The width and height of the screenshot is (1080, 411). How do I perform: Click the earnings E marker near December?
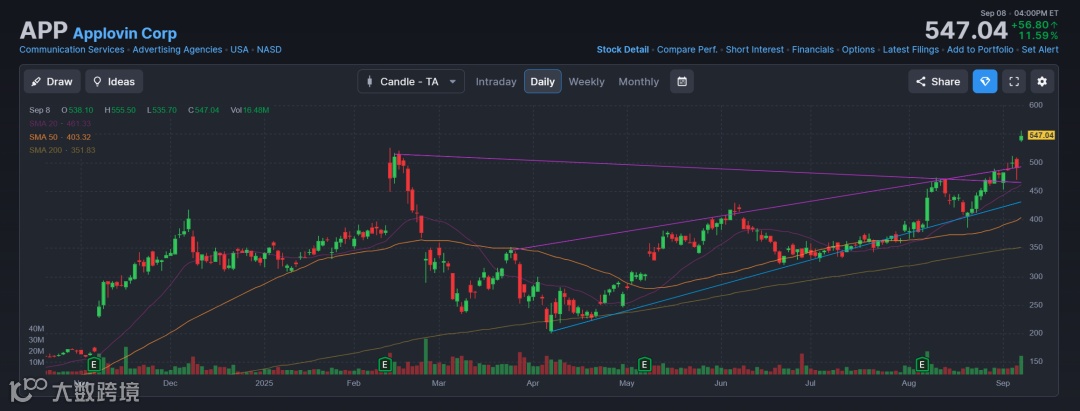(x=95, y=363)
